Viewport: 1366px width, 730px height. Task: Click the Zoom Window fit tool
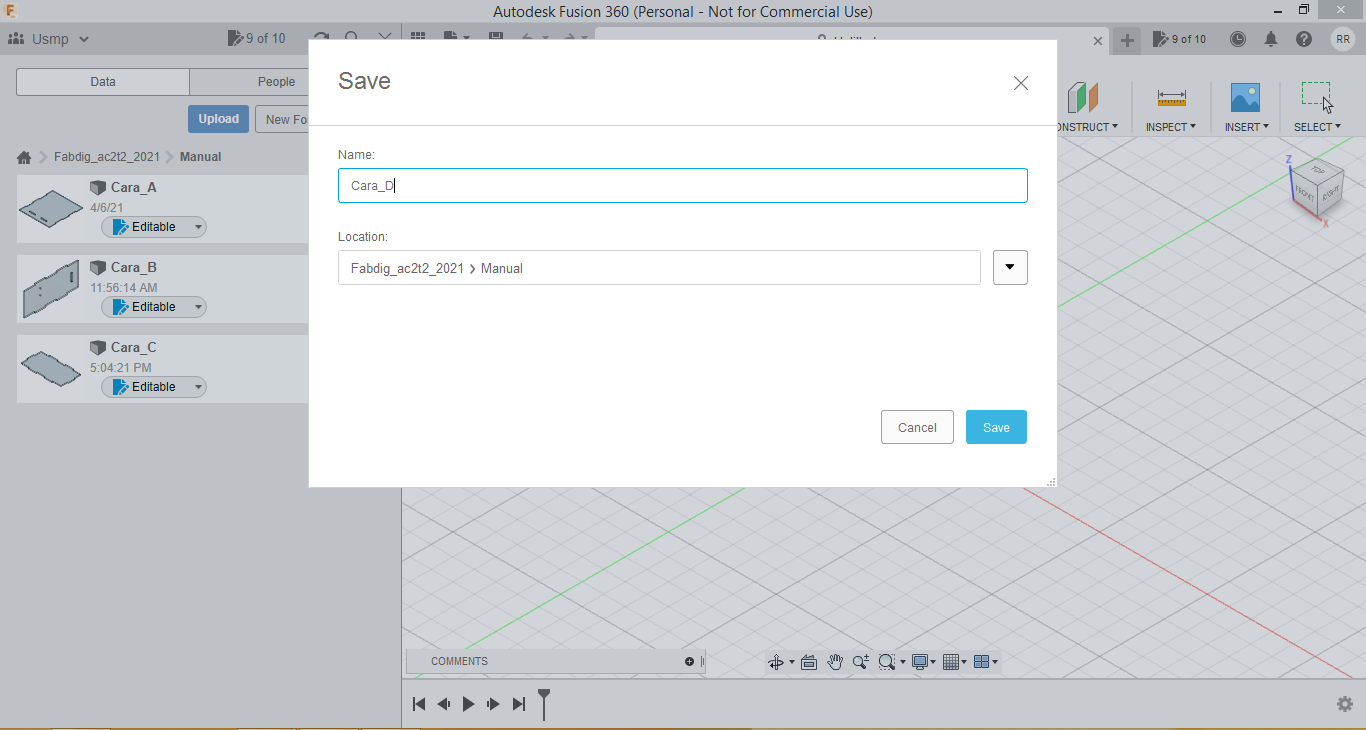click(x=886, y=662)
